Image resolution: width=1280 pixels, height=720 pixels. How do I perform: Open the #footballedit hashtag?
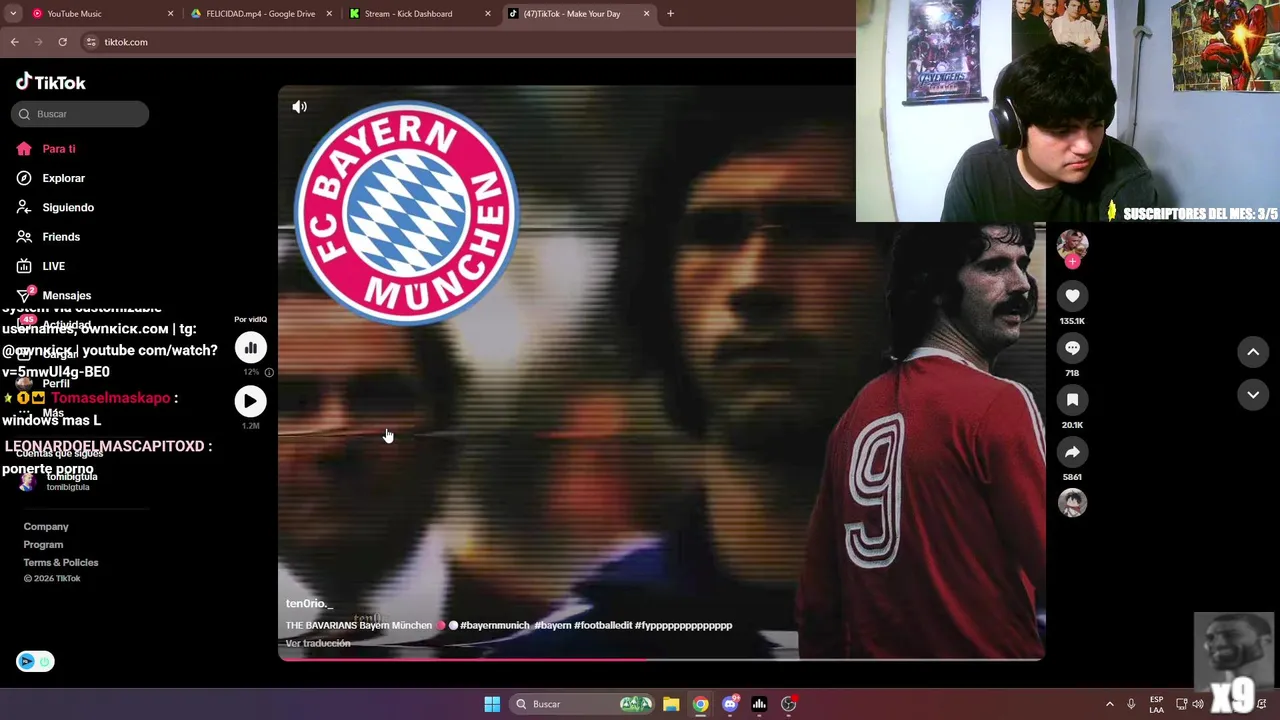pyautogui.click(x=603, y=625)
